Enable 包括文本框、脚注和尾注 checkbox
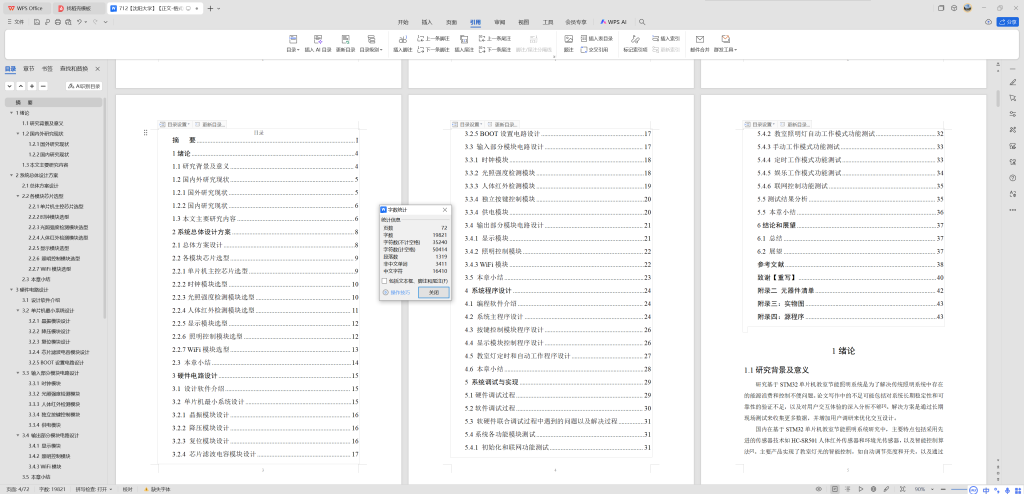Image resolution: width=1024 pixels, height=494 pixels. (x=383, y=281)
